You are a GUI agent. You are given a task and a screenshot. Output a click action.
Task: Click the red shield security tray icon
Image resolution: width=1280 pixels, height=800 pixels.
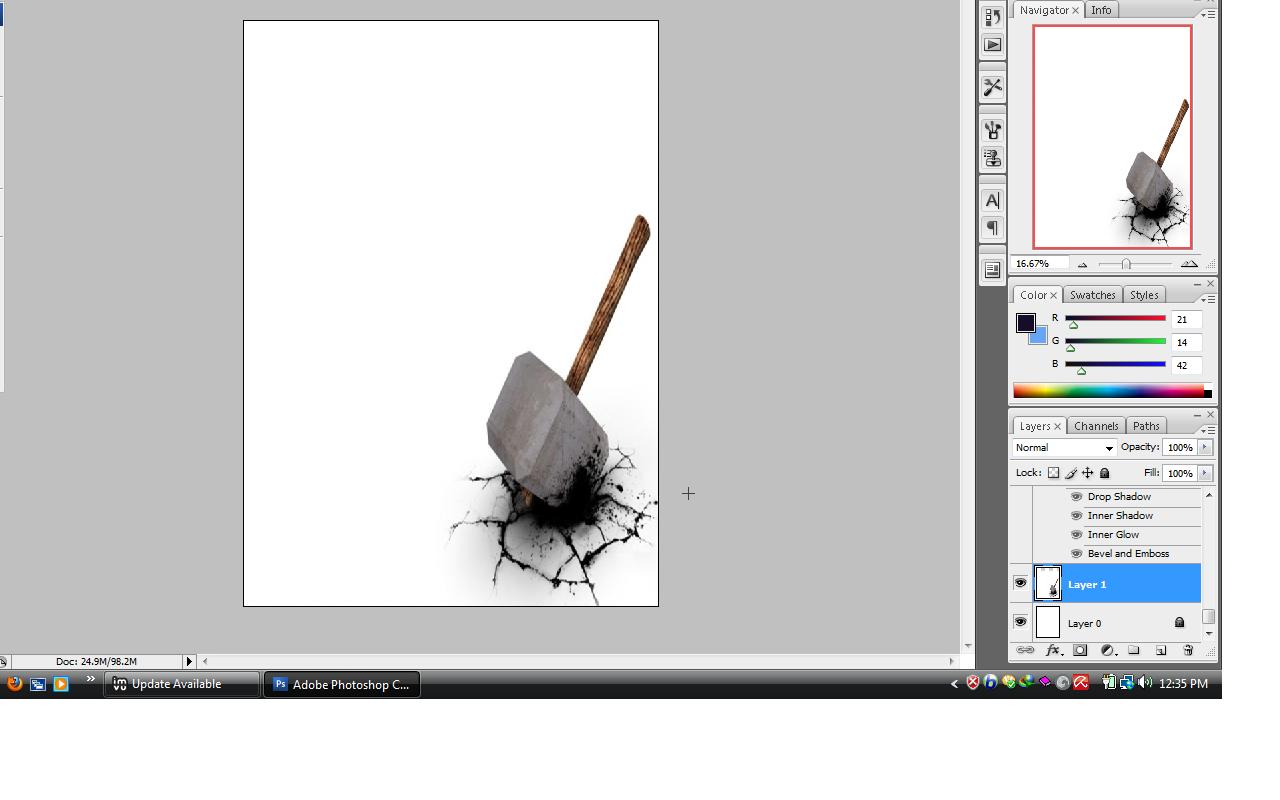click(x=972, y=683)
